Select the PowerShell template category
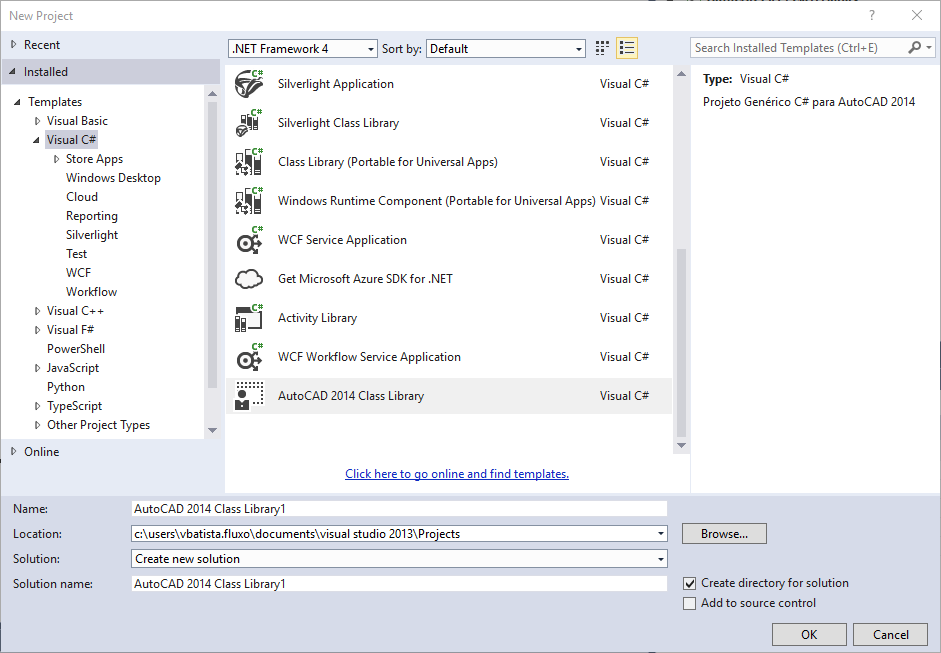 coord(76,349)
